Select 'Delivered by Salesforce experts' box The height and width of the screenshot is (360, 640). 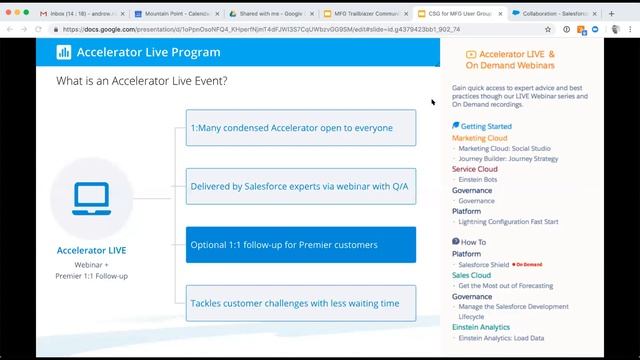click(x=301, y=186)
